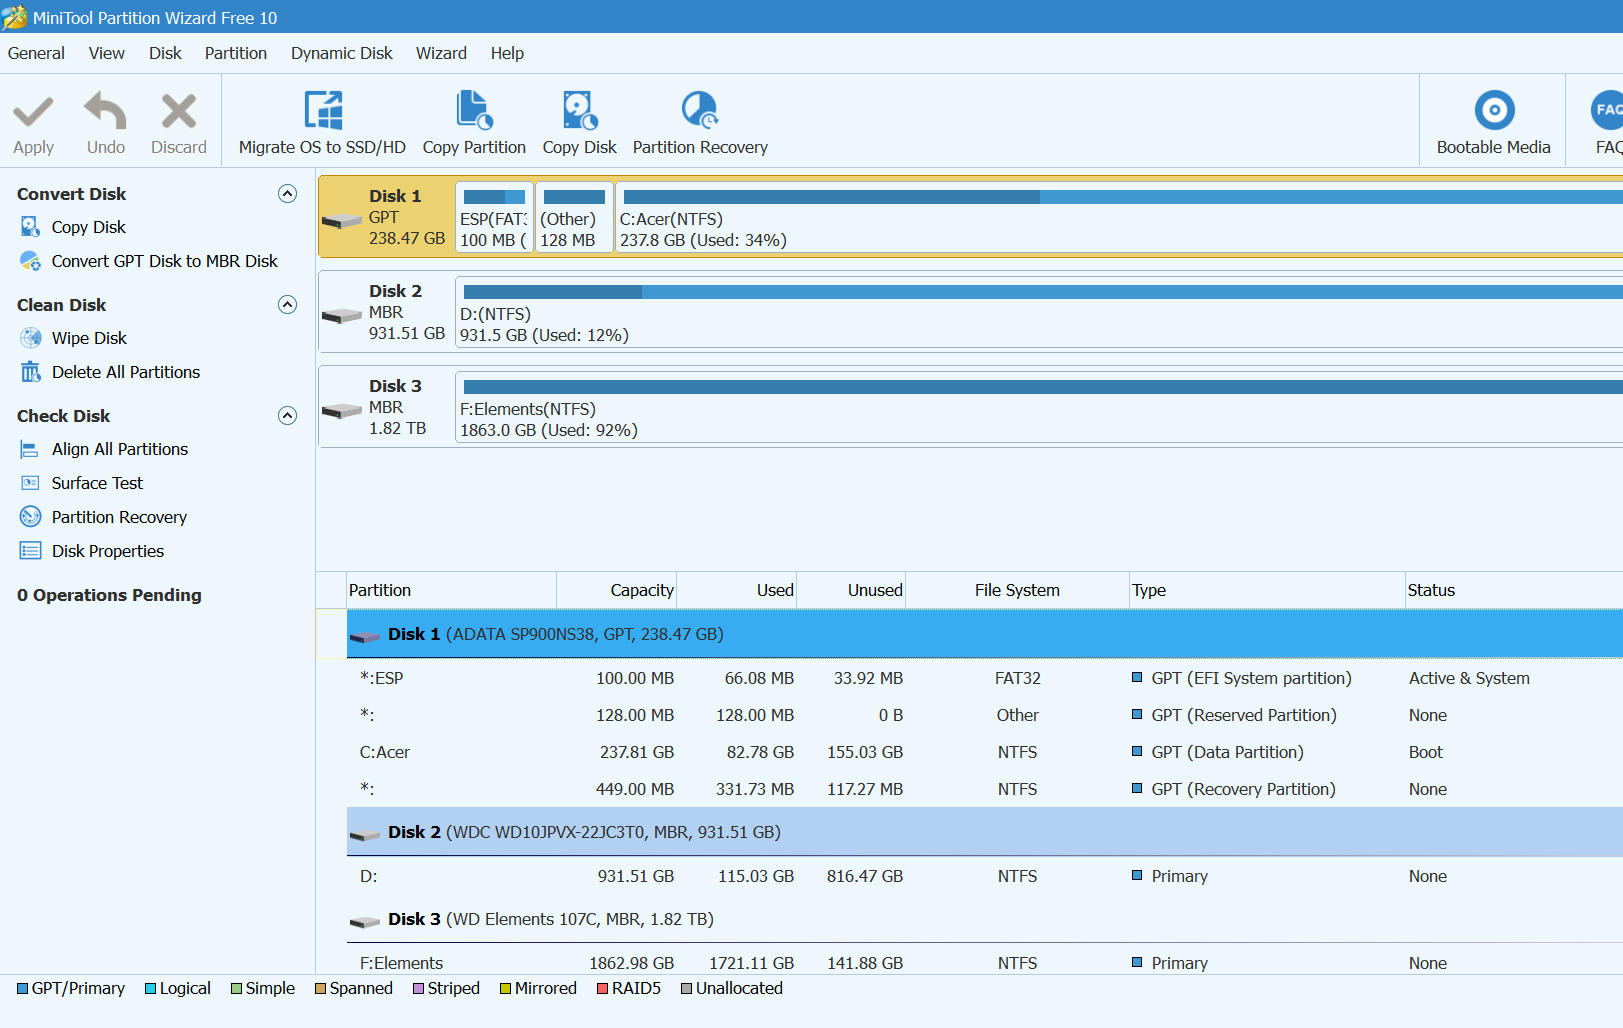1623x1028 pixels.
Task: Select the Disk 3 WD Elements row
Action: [985, 919]
